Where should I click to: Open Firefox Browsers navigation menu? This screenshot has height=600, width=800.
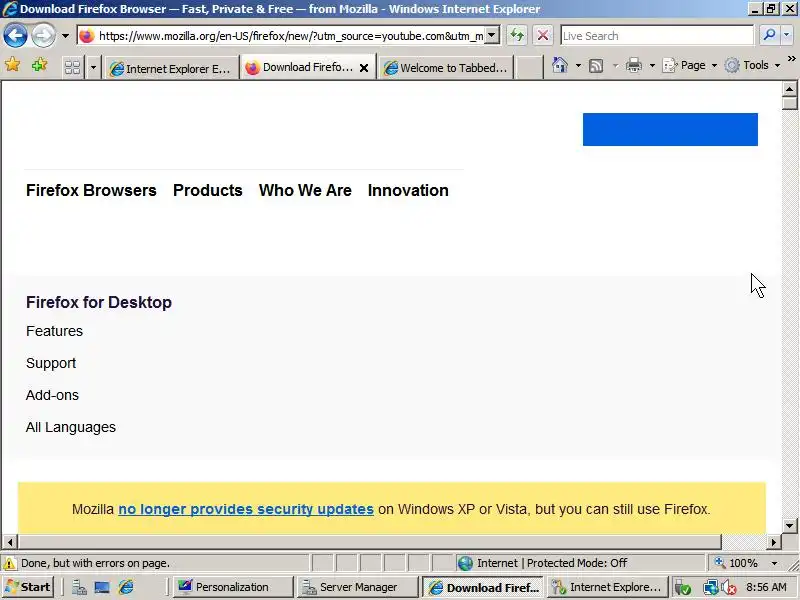coord(91,190)
